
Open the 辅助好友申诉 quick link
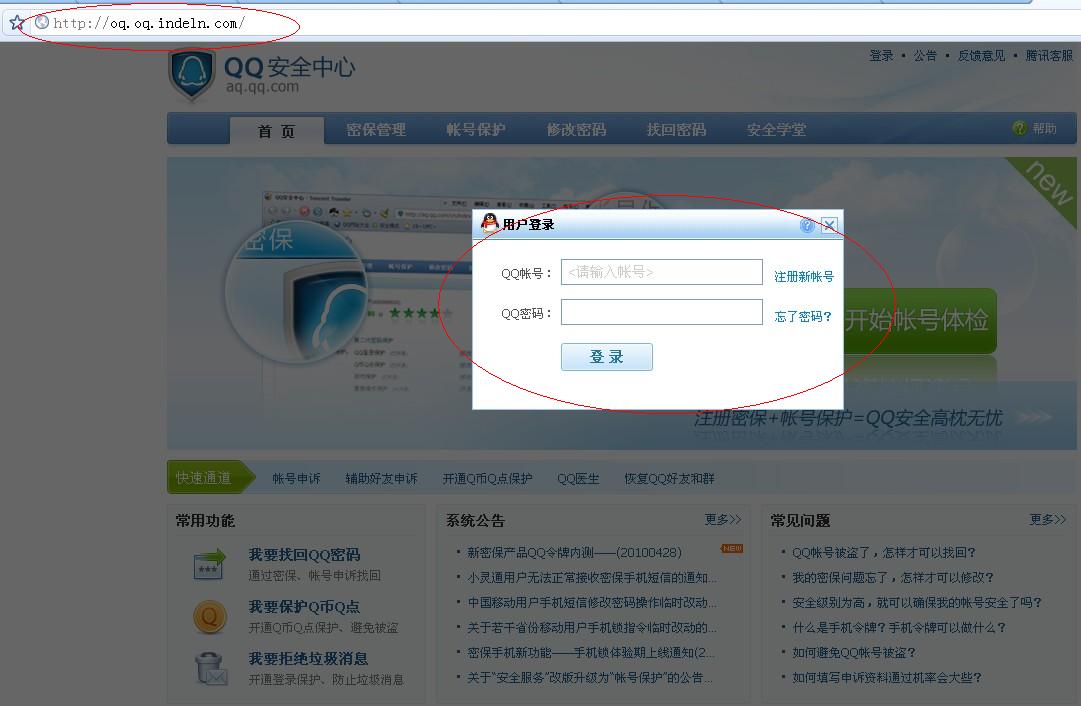(381, 478)
